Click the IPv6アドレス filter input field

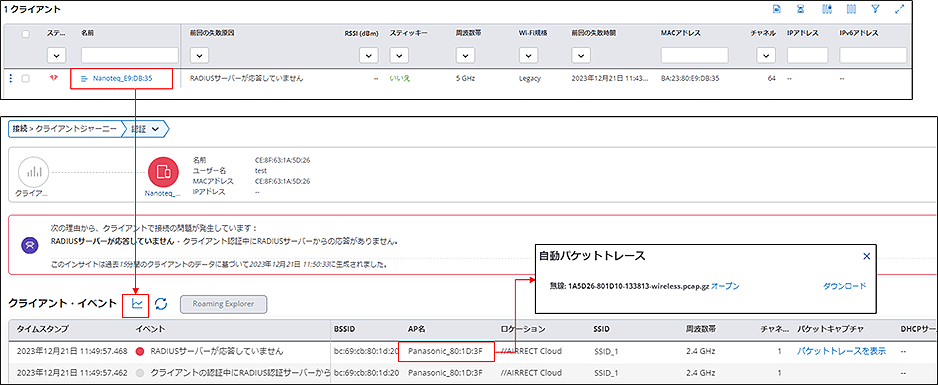coord(873,56)
